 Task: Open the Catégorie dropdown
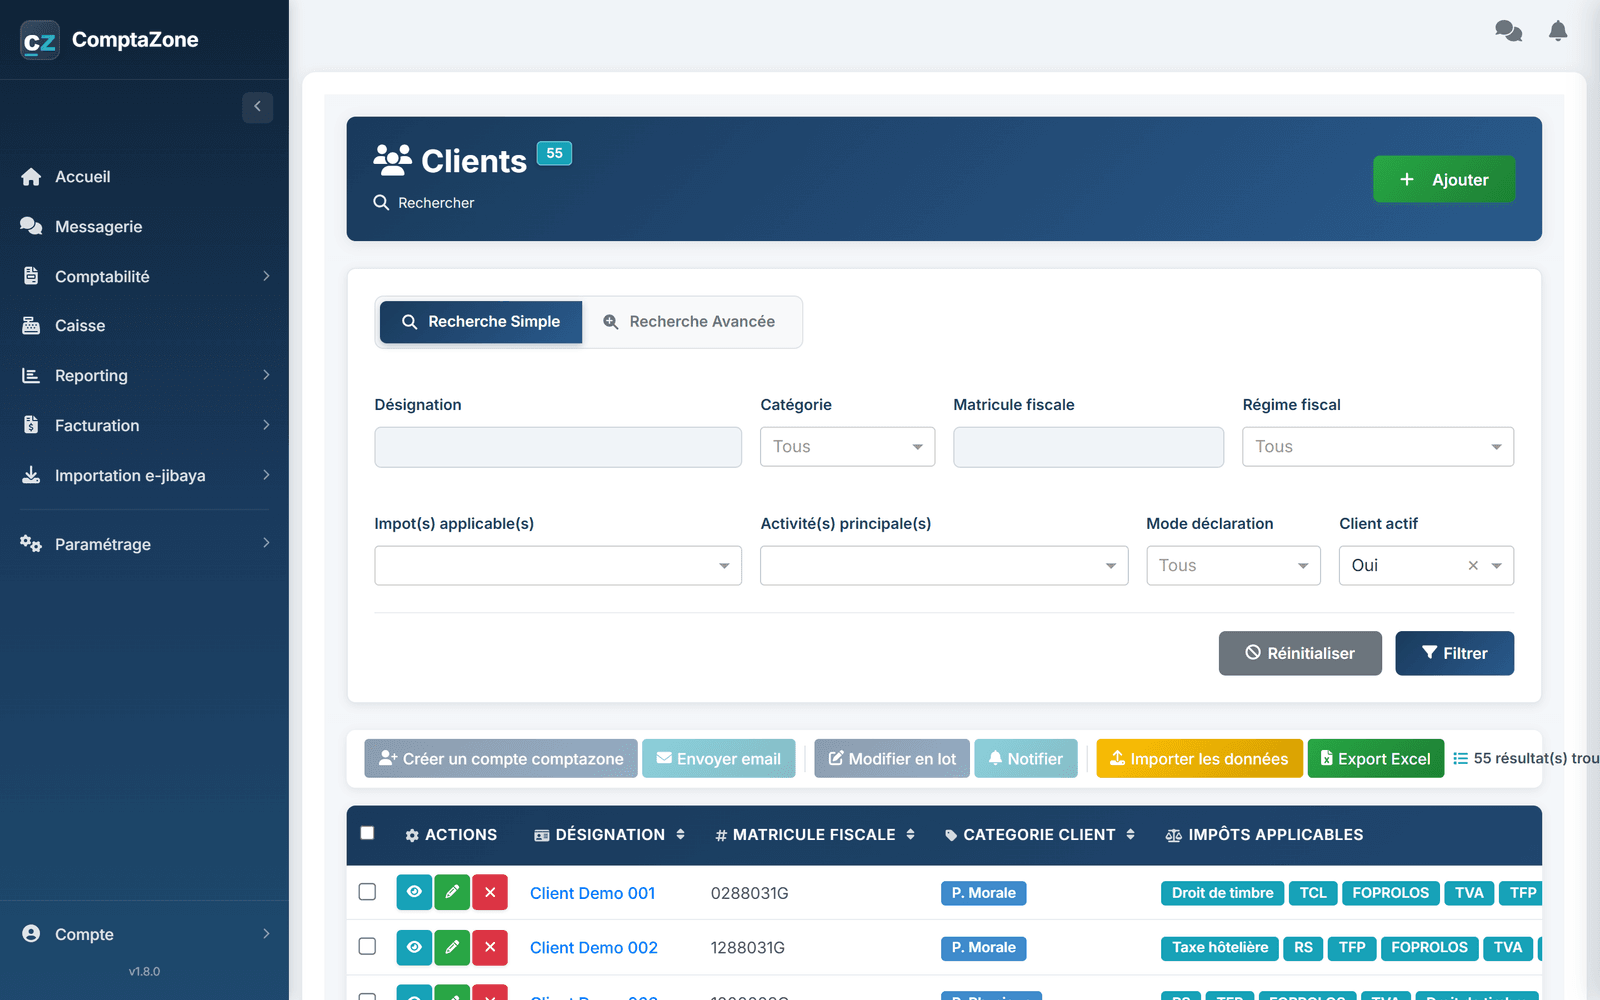pyautogui.click(x=847, y=447)
